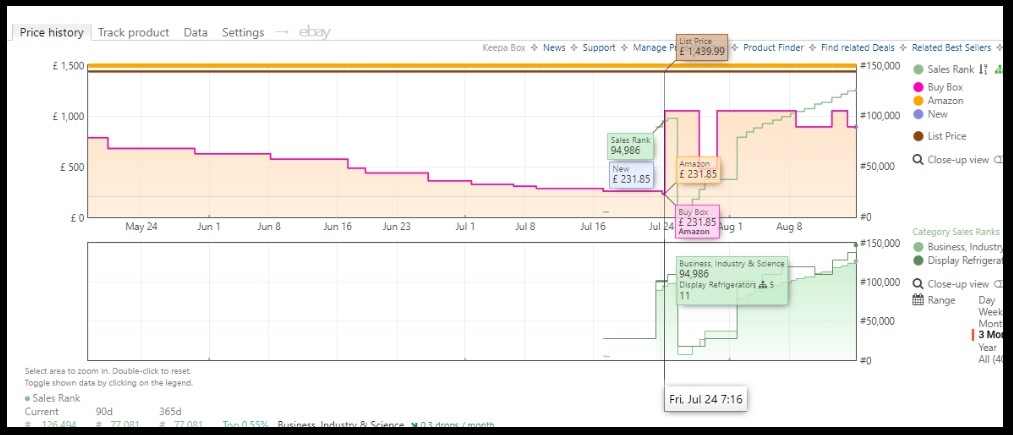This screenshot has width=1013, height=435.
Task: Click the 'May 24' date axis label
Action: tap(141, 227)
